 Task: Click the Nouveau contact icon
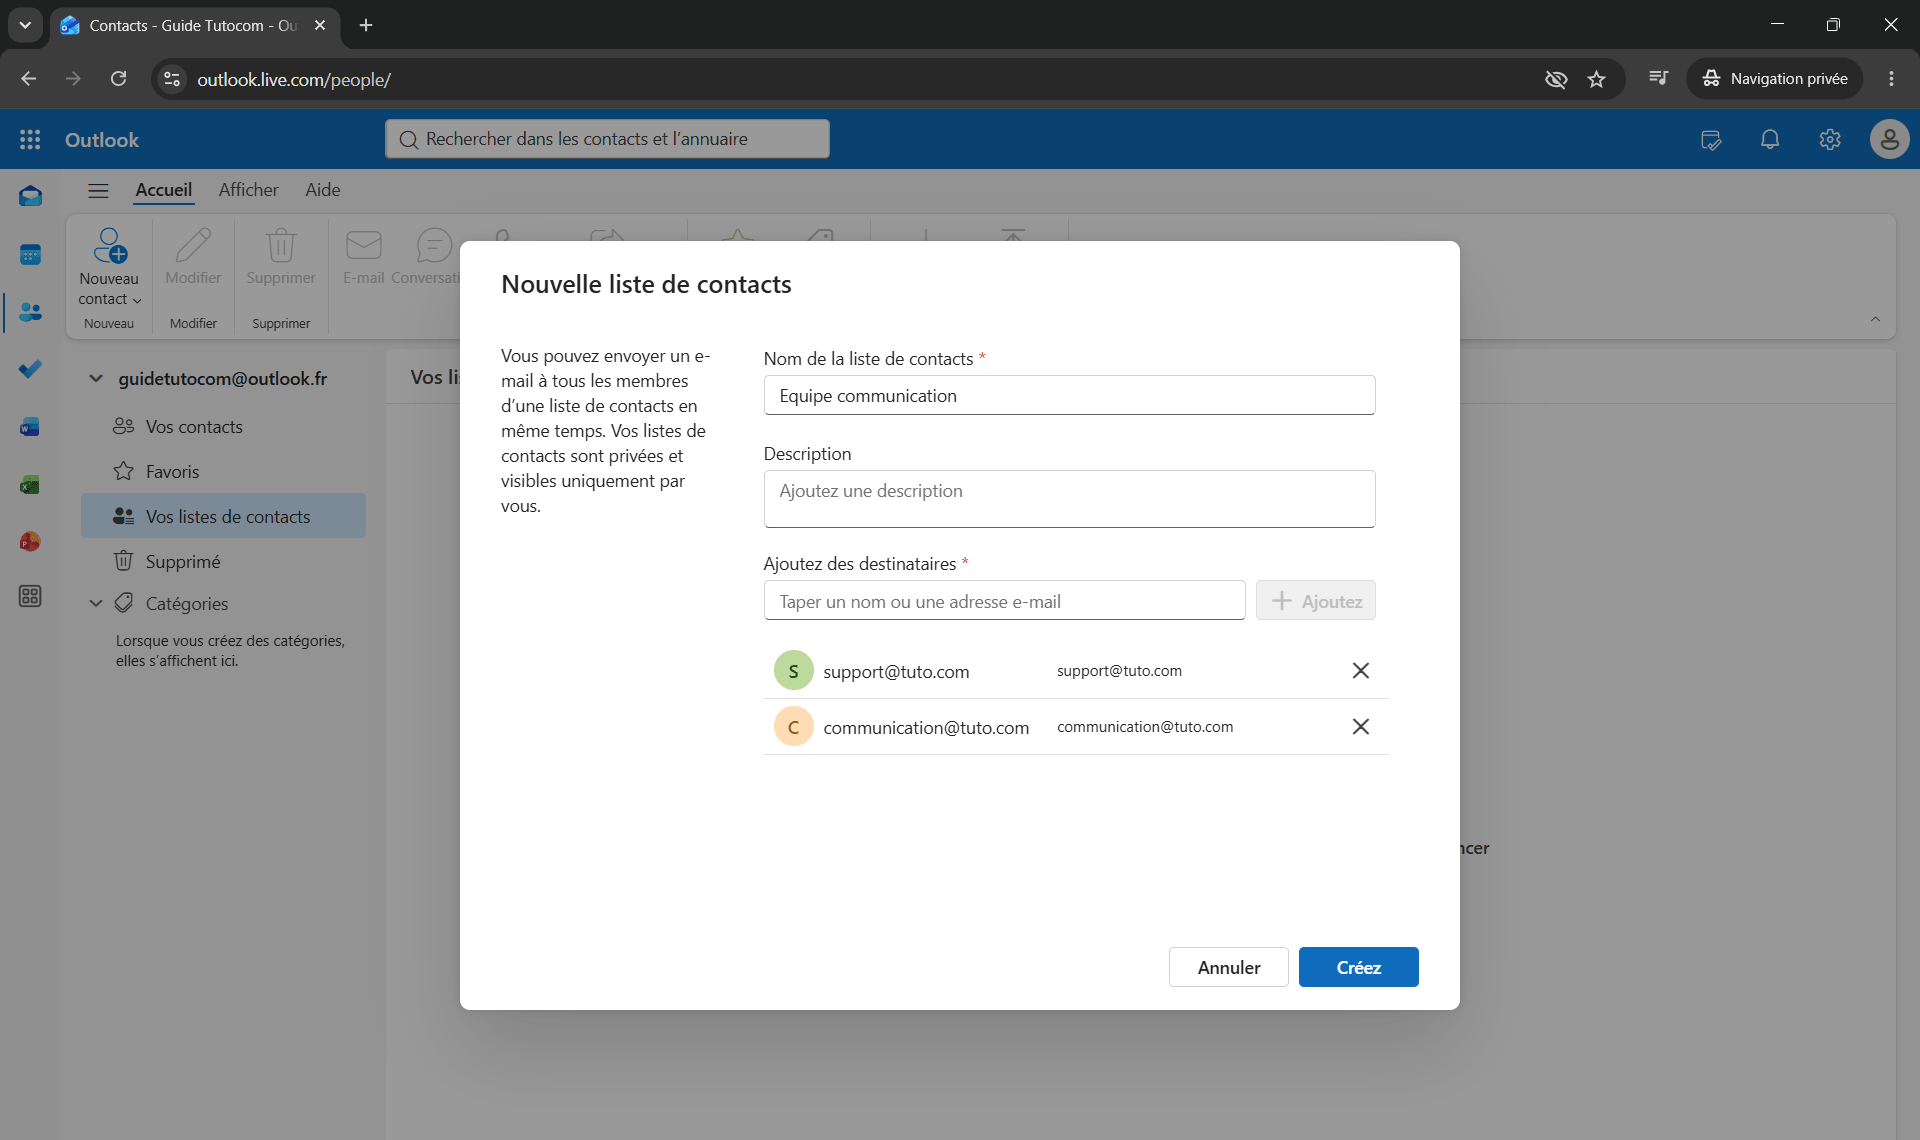[109, 245]
